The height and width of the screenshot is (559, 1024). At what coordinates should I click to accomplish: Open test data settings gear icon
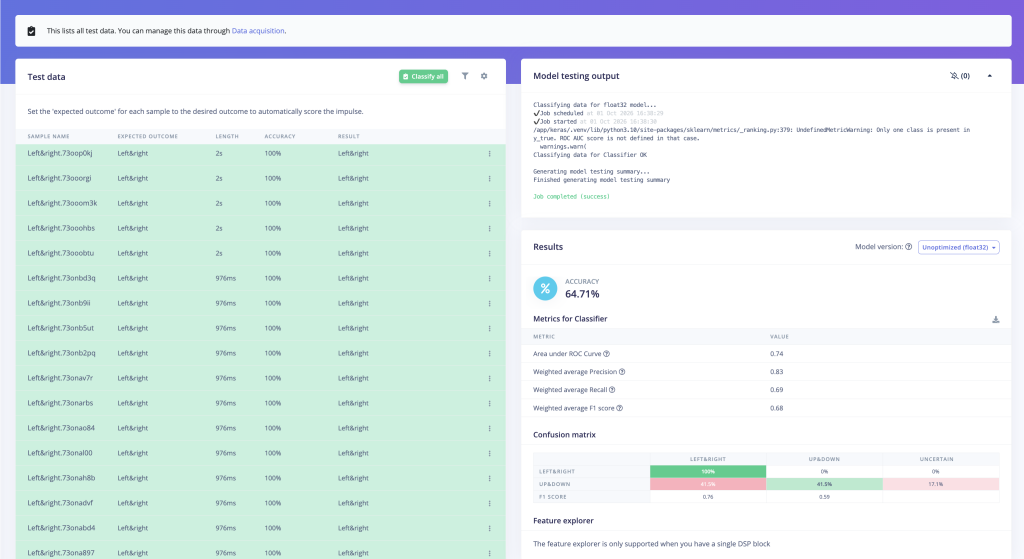point(484,76)
